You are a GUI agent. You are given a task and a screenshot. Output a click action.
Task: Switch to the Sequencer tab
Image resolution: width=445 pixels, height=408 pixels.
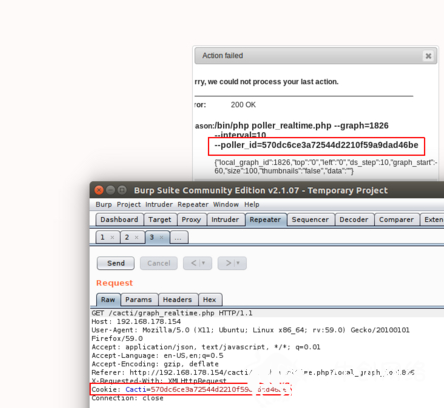point(310,220)
